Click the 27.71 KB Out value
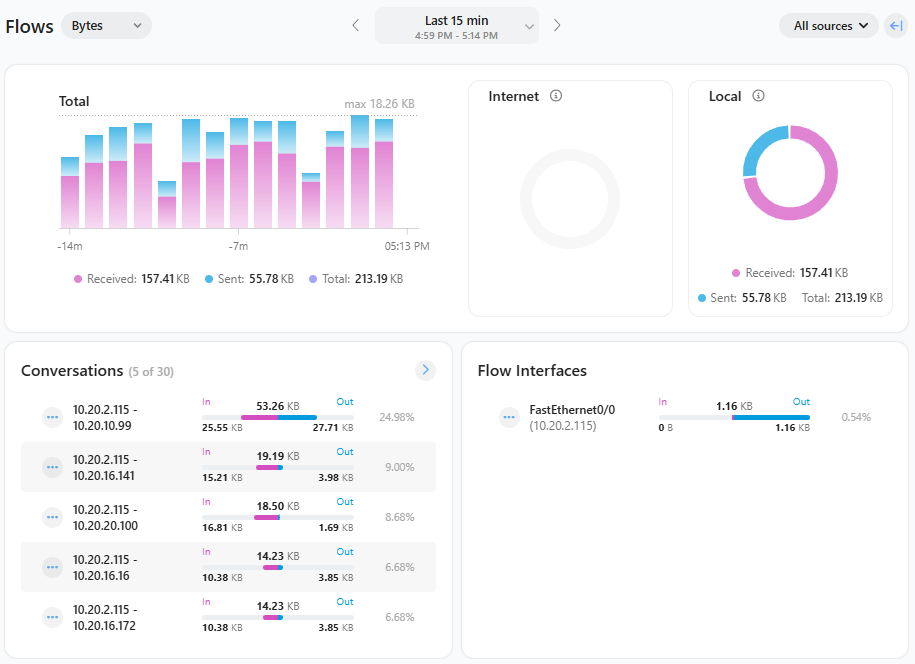 point(333,428)
